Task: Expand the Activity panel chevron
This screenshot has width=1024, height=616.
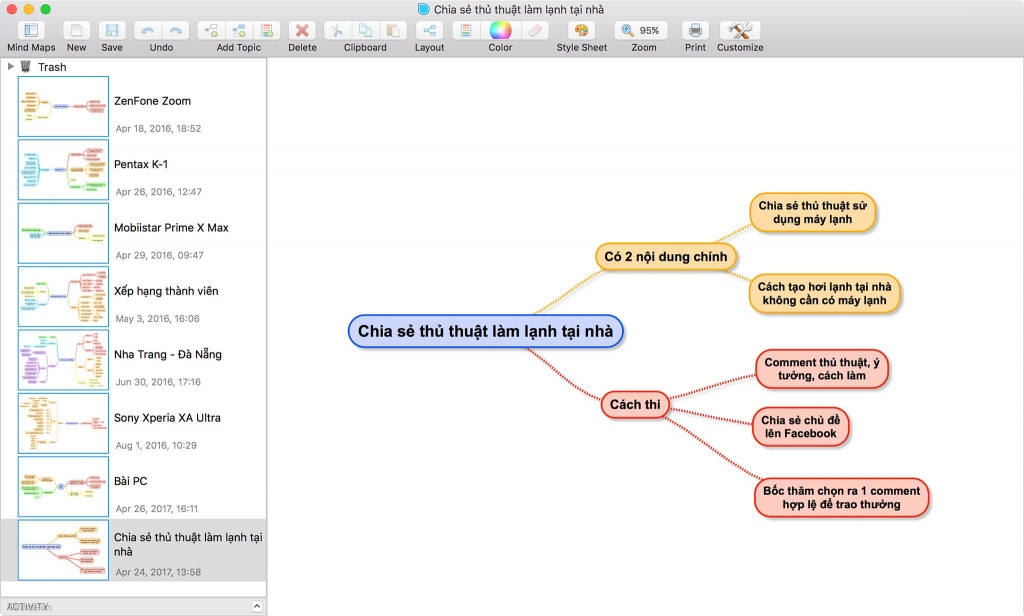Action: coord(257,607)
